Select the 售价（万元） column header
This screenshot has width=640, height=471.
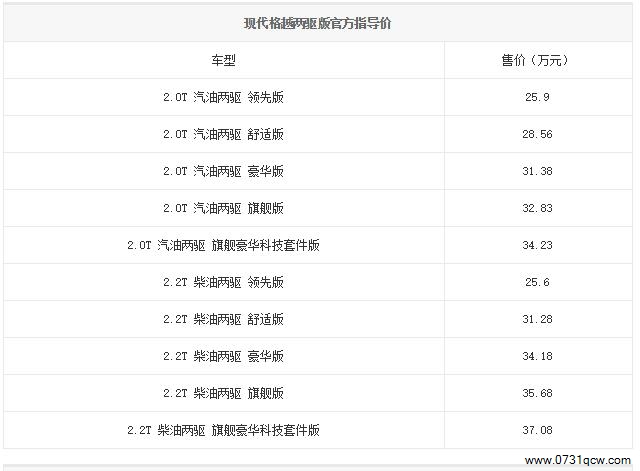coord(534,60)
